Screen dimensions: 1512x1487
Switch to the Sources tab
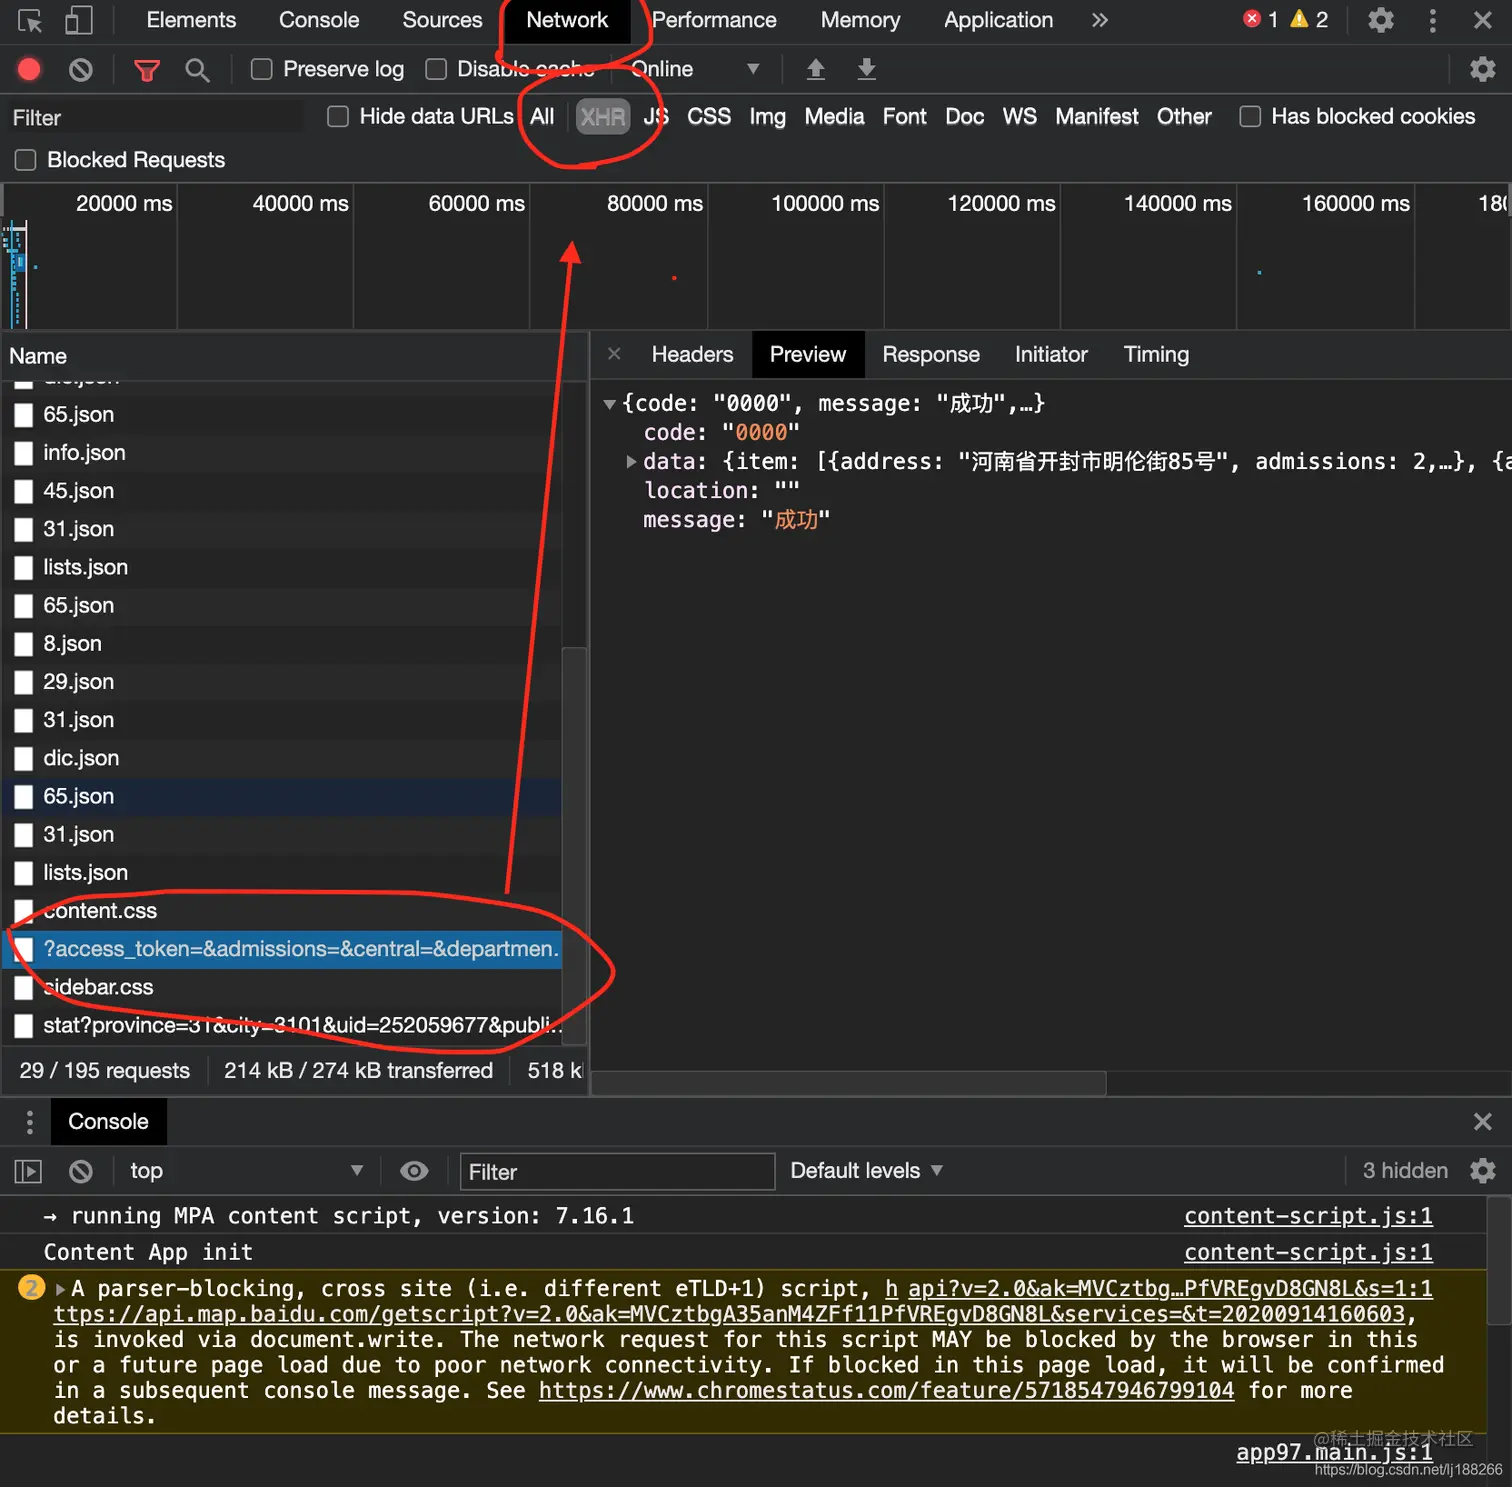(x=442, y=20)
